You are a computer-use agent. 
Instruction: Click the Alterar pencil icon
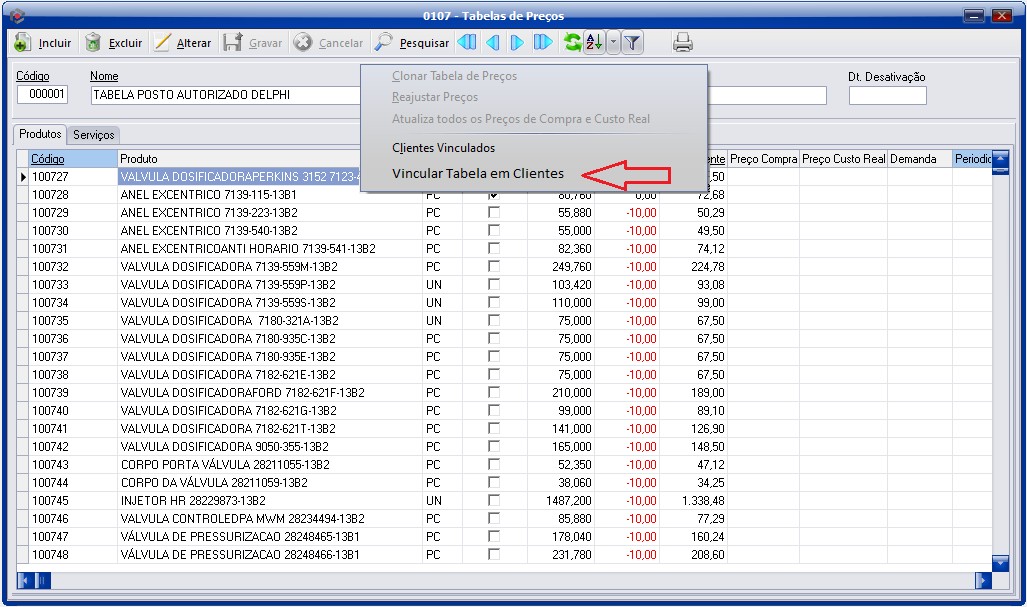[163, 43]
